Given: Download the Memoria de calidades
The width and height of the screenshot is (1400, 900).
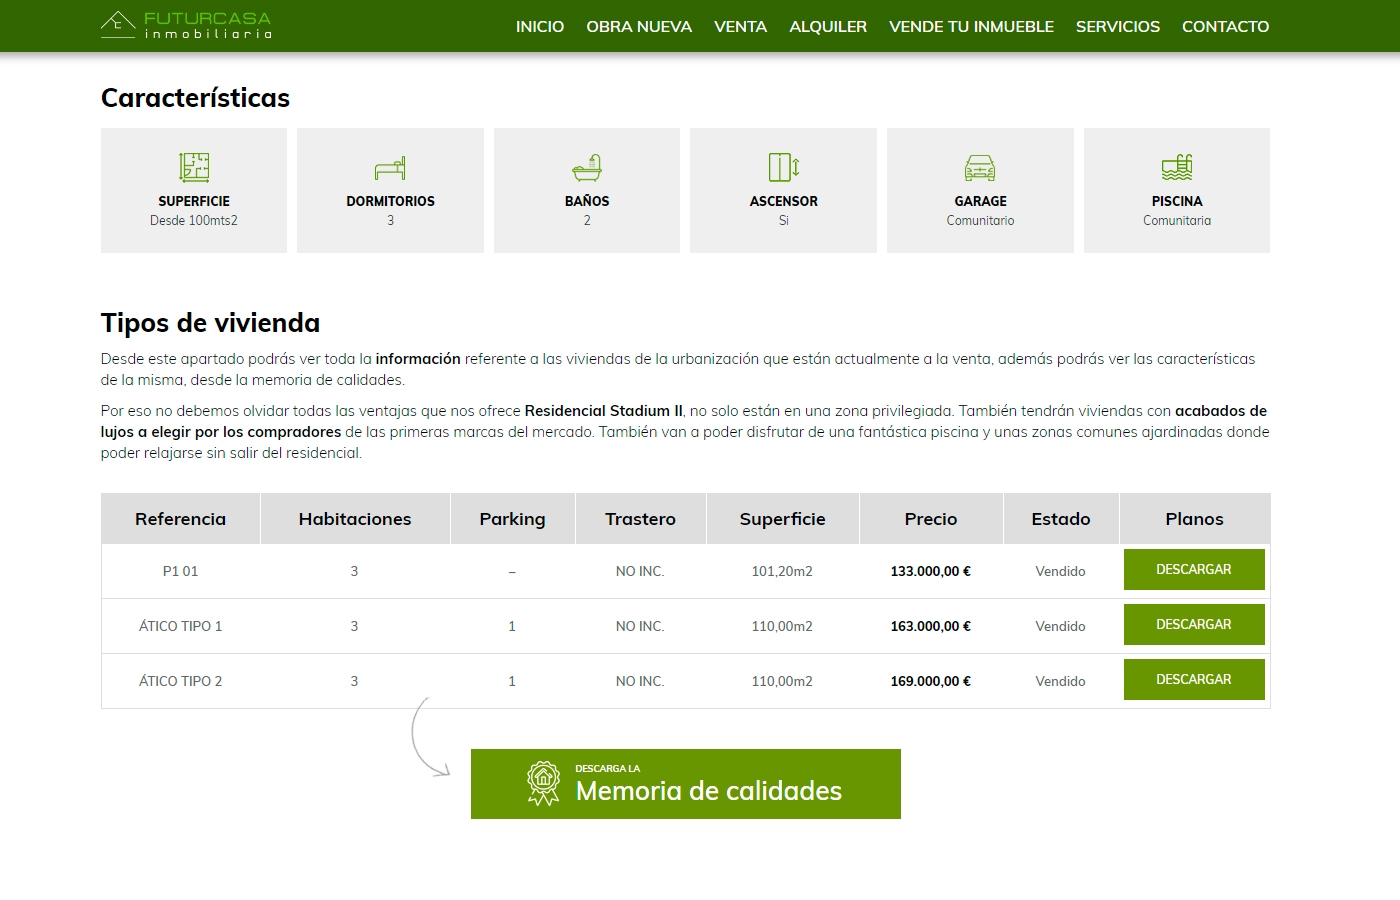Looking at the screenshot, I should tap(686, 784).
